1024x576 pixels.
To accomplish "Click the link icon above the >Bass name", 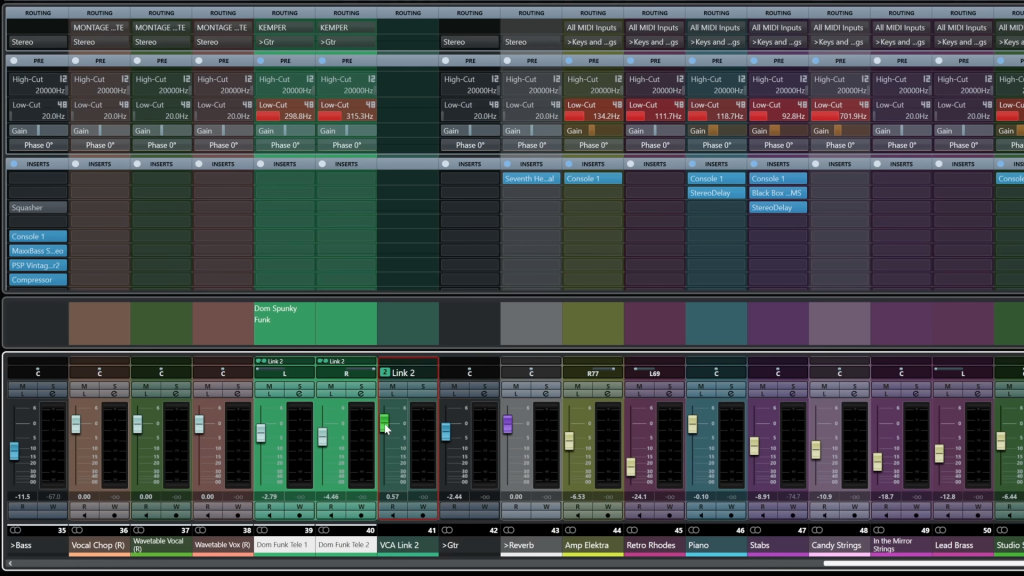I will (x=16, y=530).
